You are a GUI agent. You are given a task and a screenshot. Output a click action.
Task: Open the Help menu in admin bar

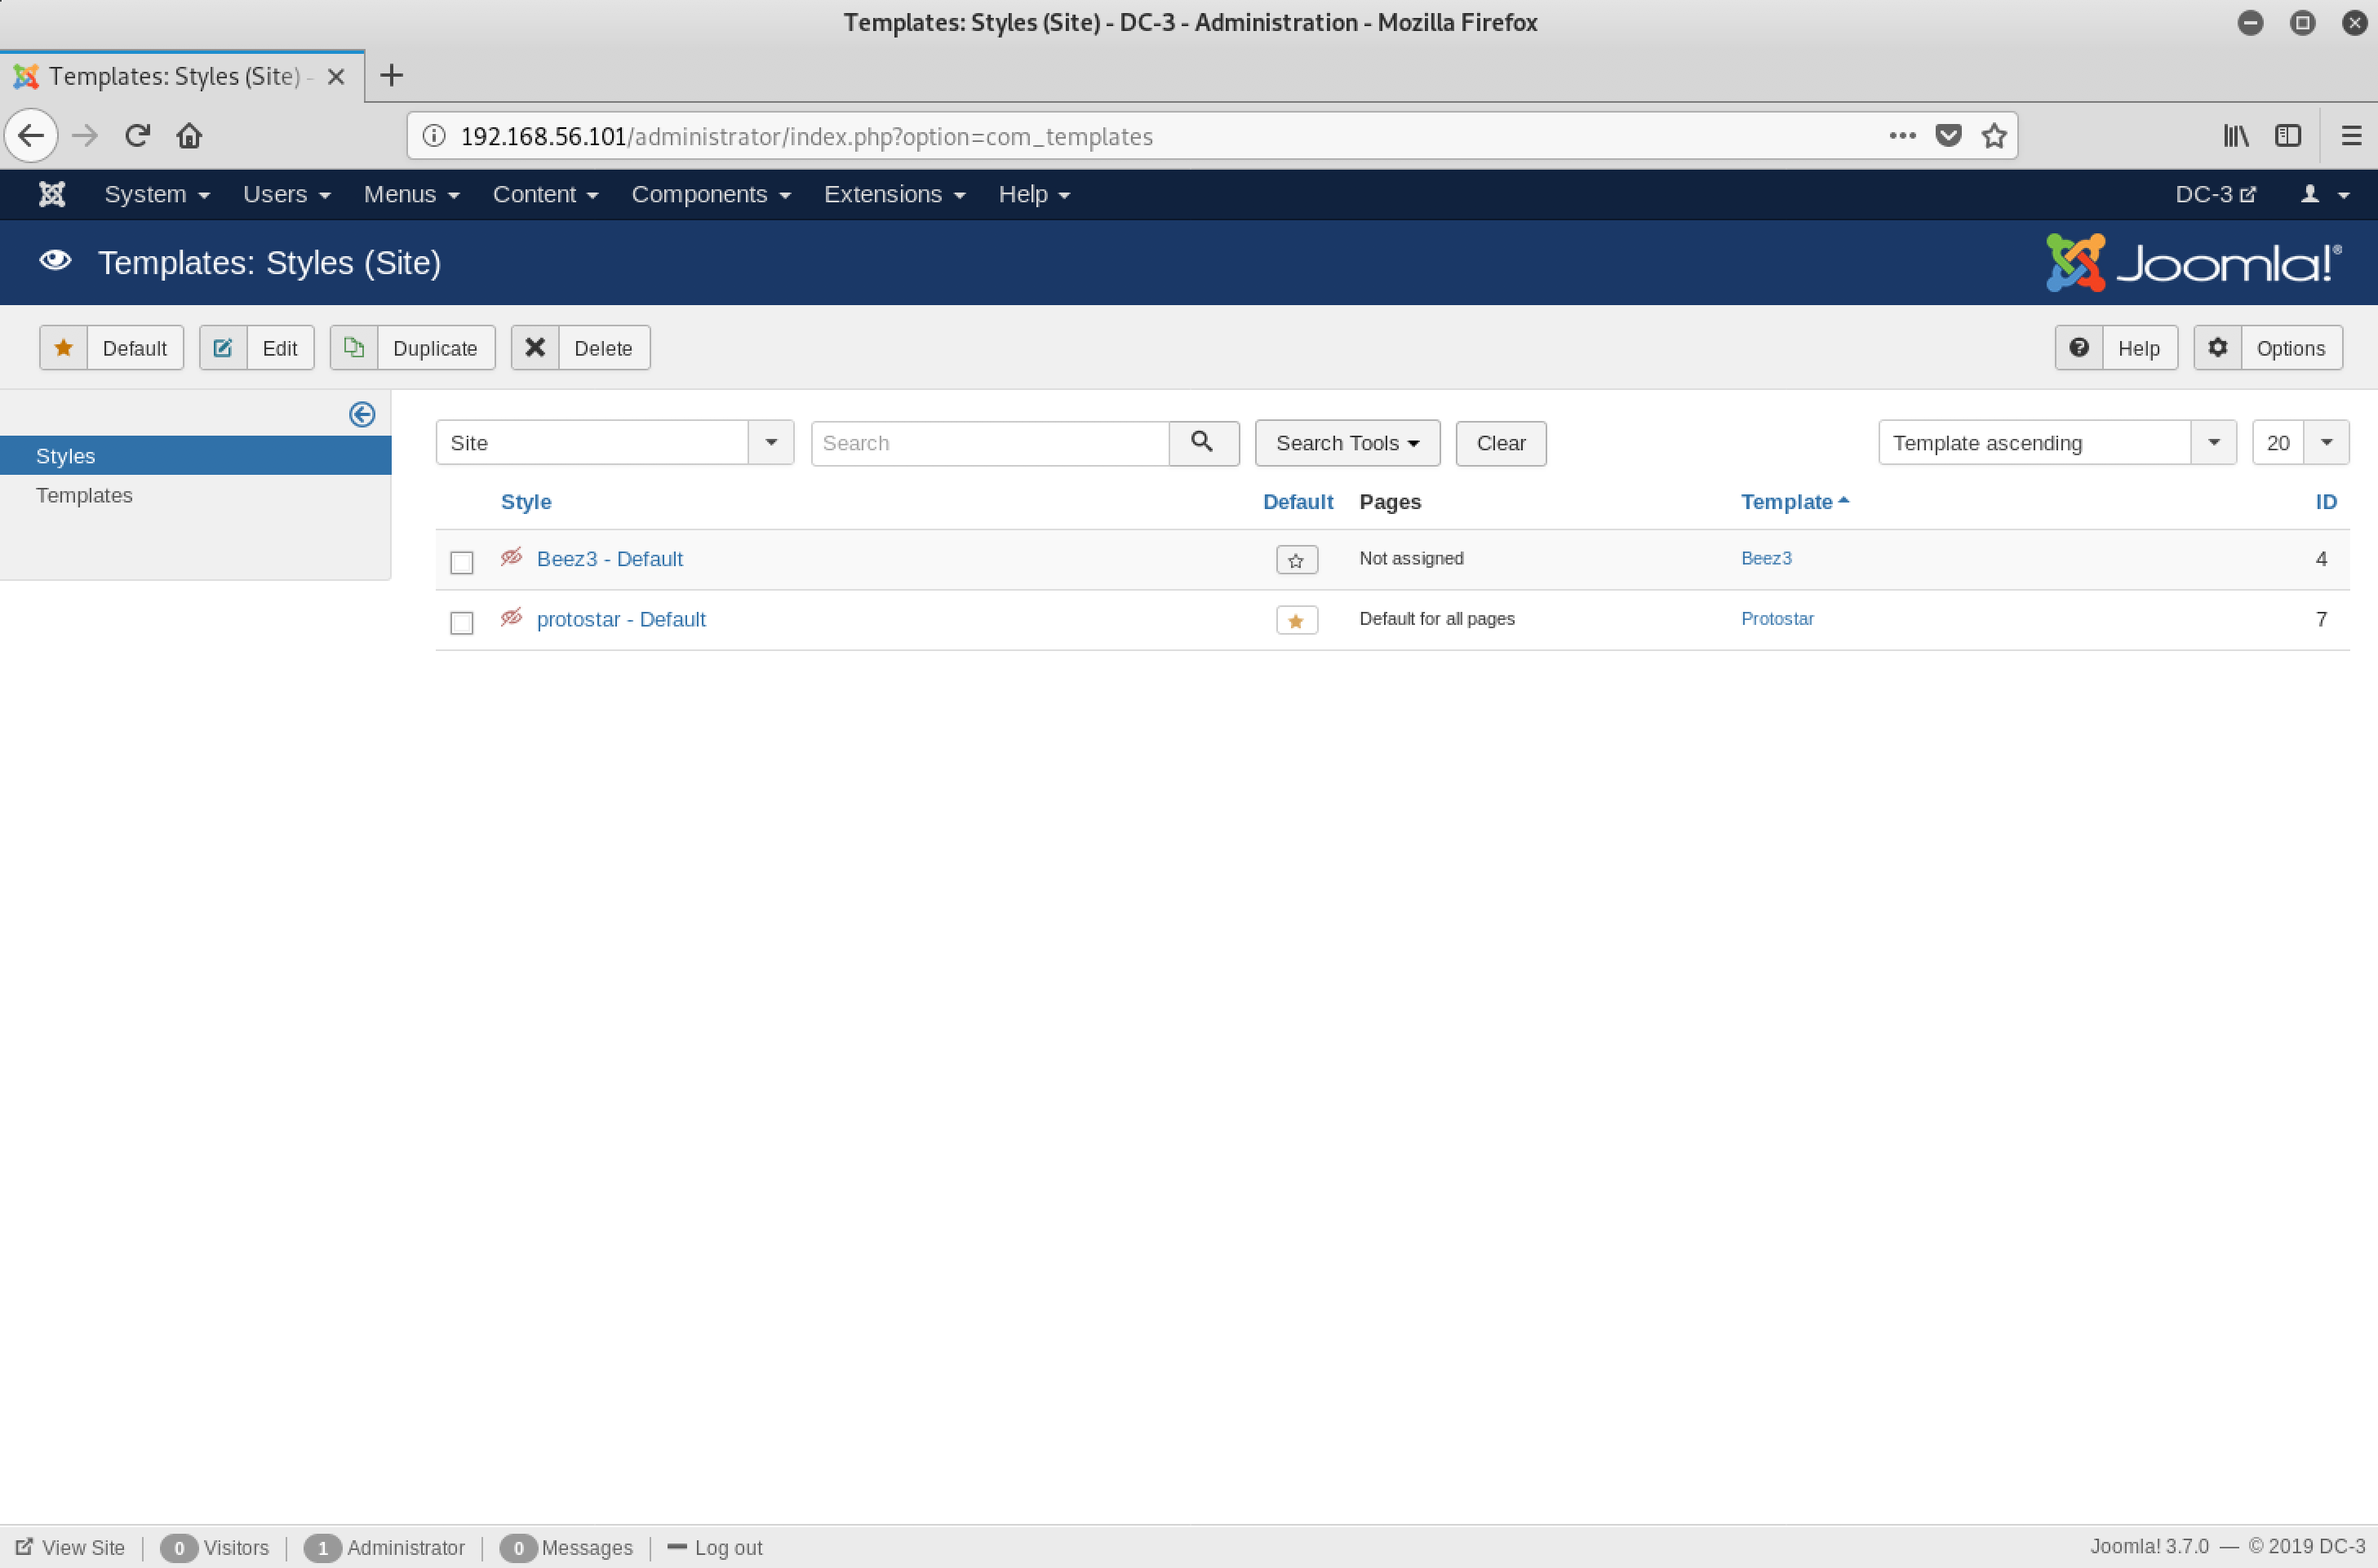click(1034, 194)
